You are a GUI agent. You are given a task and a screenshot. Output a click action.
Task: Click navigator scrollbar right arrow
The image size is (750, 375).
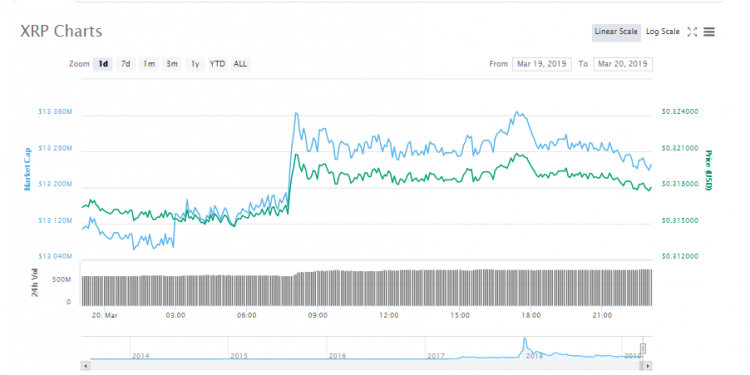coord(647,366)
